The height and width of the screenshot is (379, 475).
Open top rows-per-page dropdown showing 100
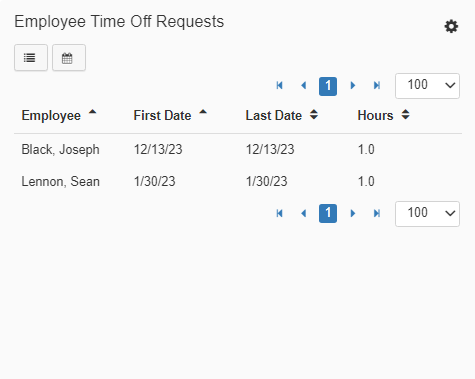pyautogui.click(x=427, y=86)
